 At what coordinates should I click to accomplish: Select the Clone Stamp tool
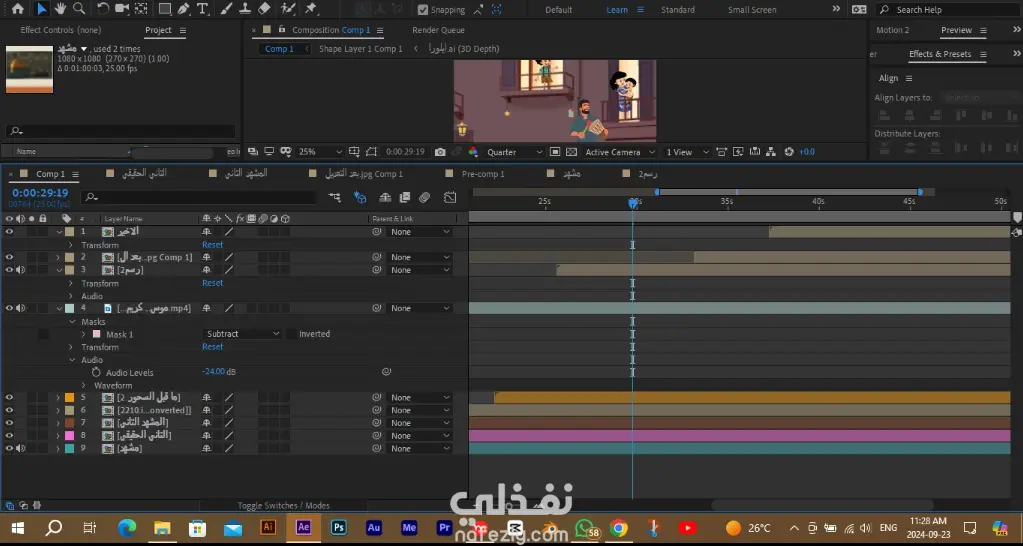245,8
